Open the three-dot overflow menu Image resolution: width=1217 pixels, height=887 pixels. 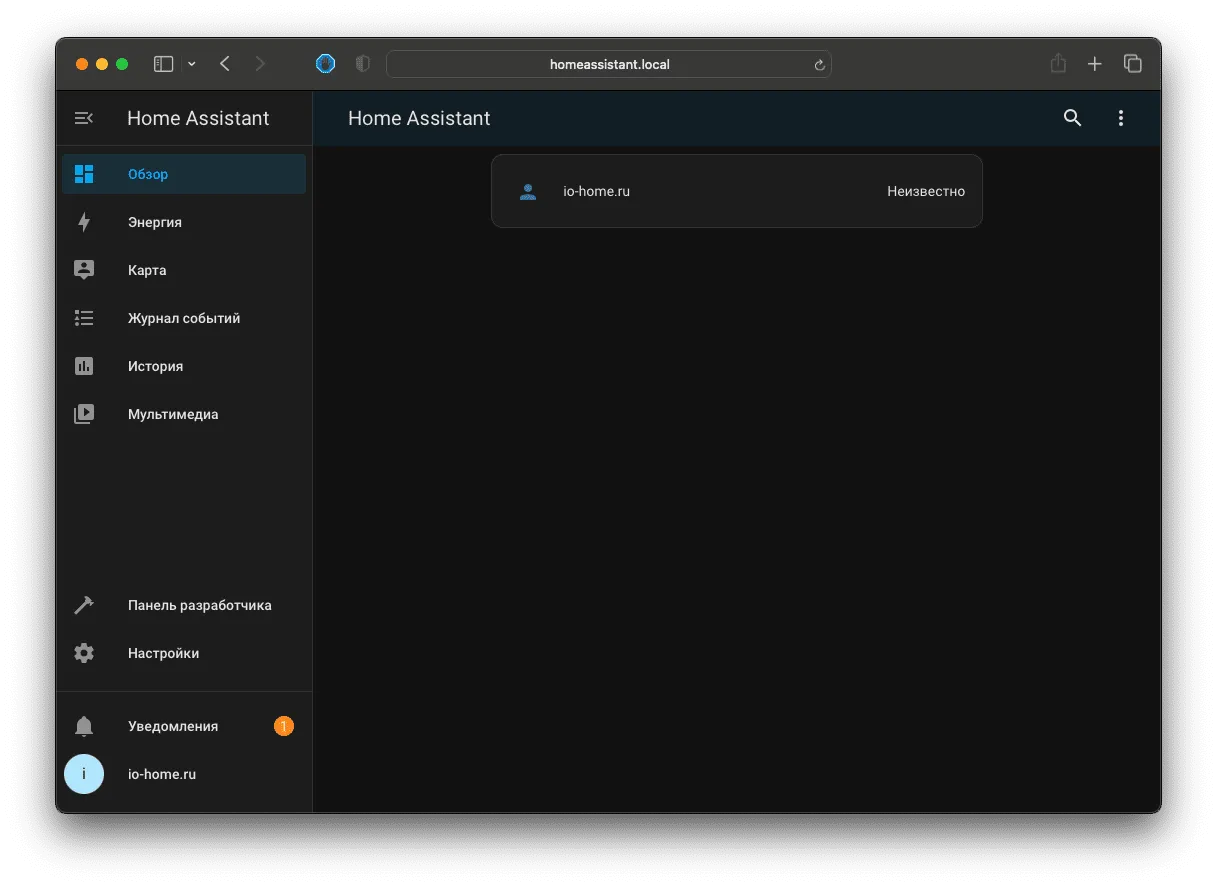(x=1120, y=118)
